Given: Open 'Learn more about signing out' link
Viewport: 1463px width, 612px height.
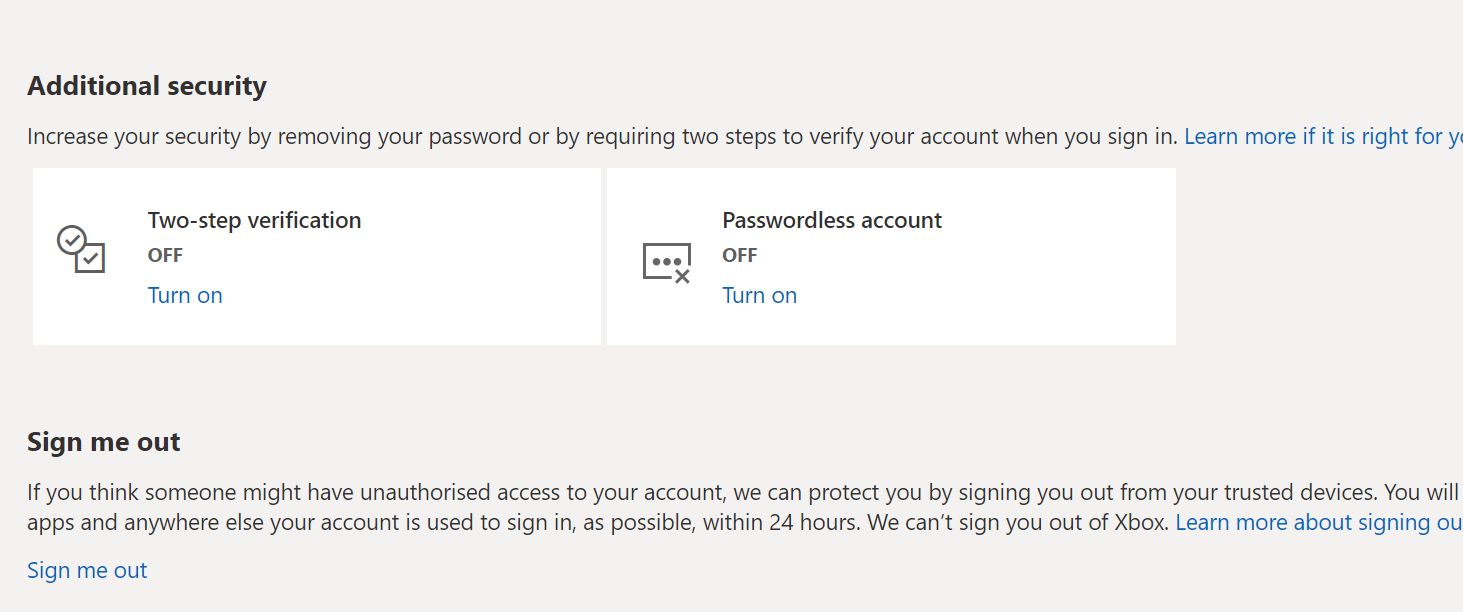Looking at the screenshot, I should tap(1317, 522).
